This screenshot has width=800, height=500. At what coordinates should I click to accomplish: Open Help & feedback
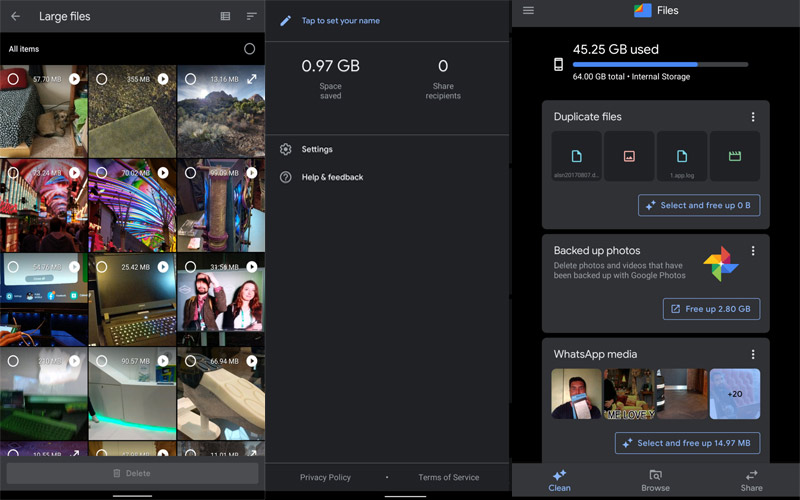[x=286, y=177]
